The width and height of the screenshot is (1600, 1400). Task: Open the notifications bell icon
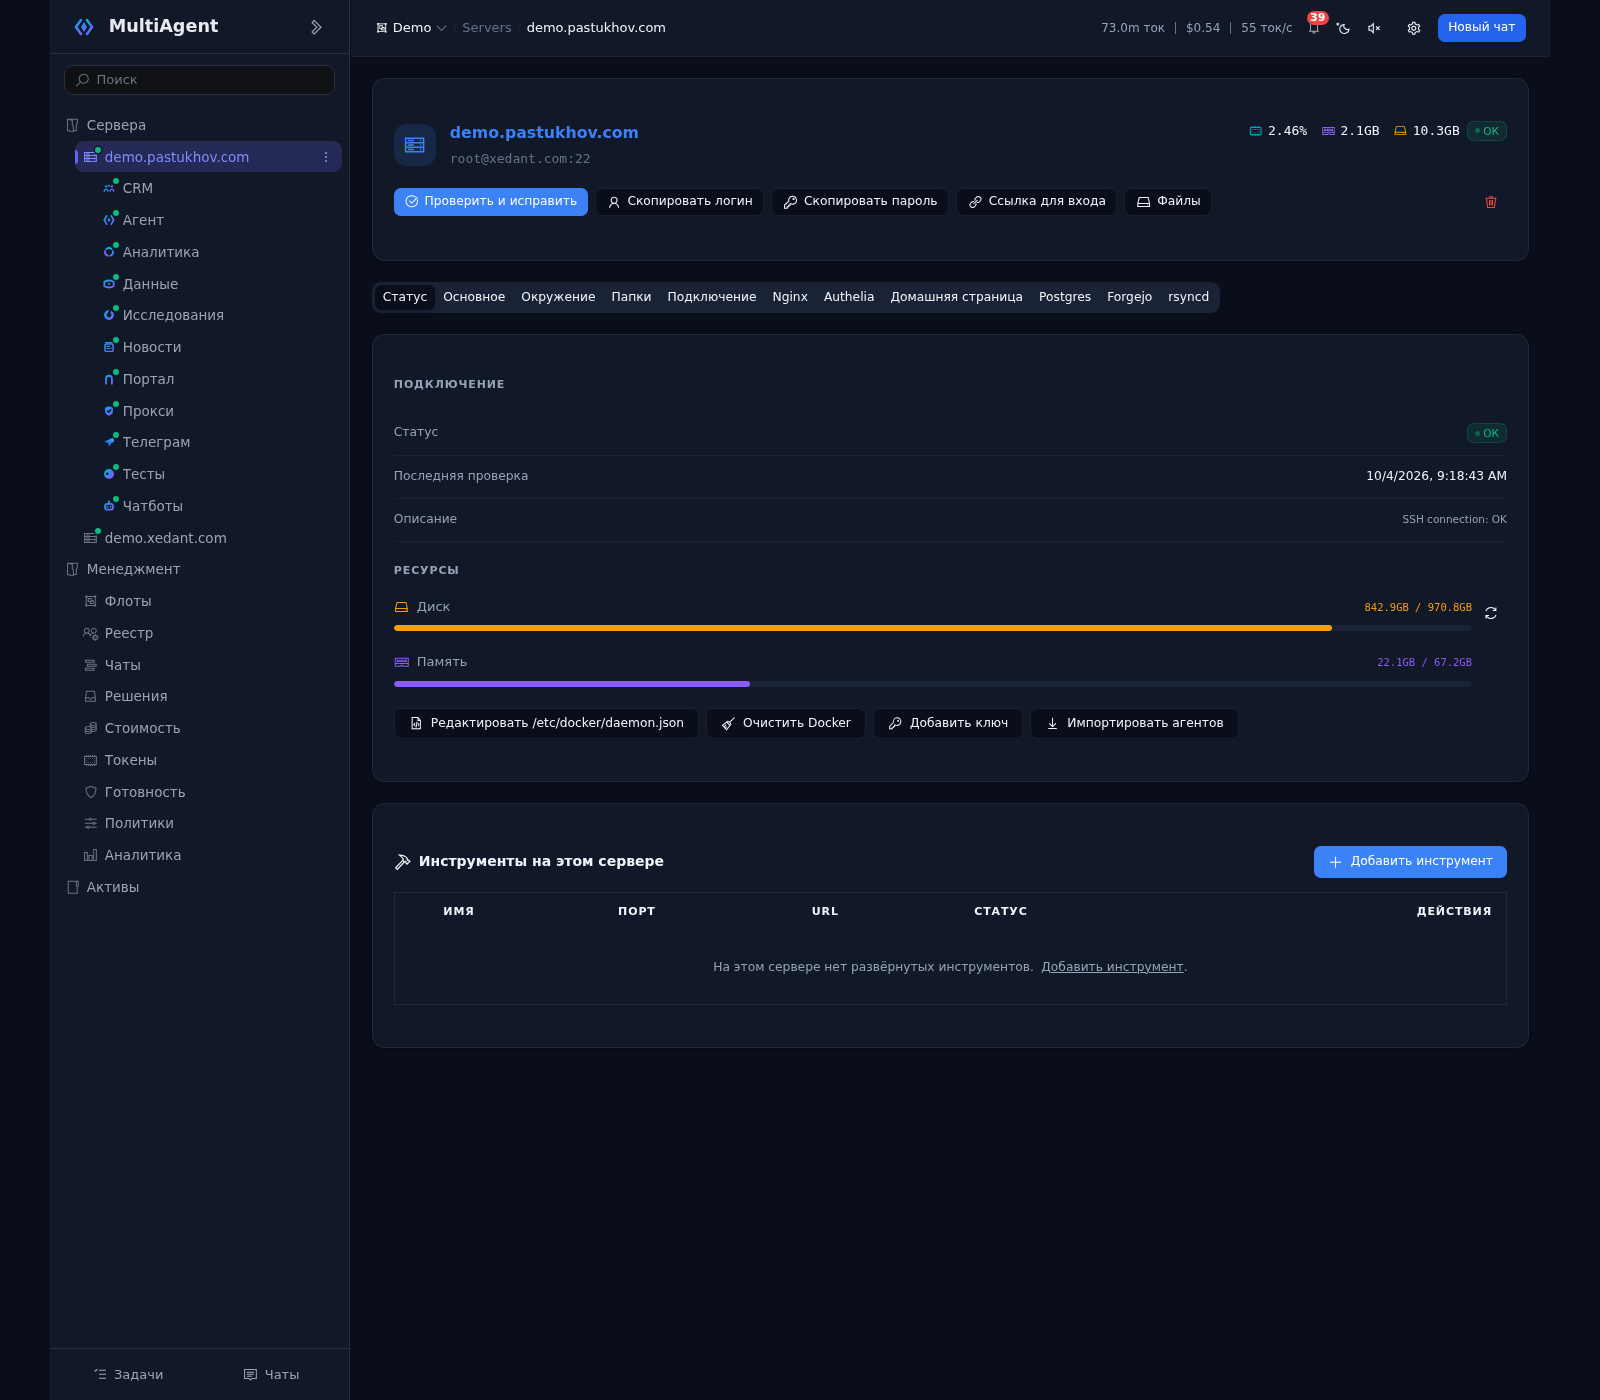click(x=1314, y=28)
